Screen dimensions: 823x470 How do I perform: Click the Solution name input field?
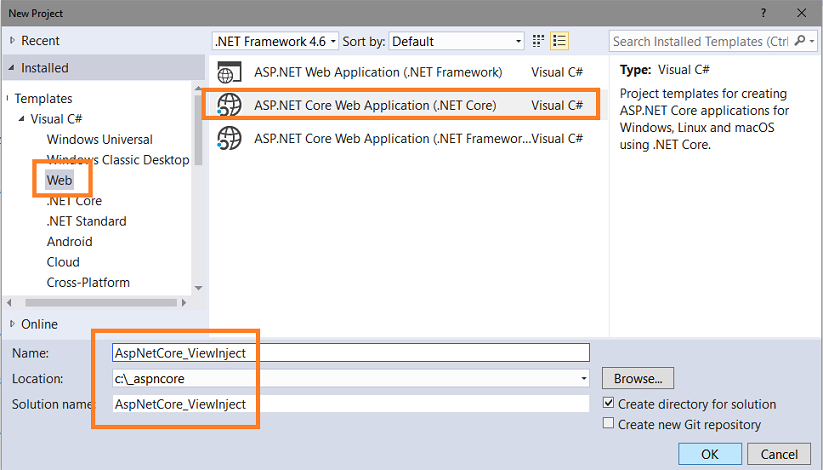(x=351, y=404)
